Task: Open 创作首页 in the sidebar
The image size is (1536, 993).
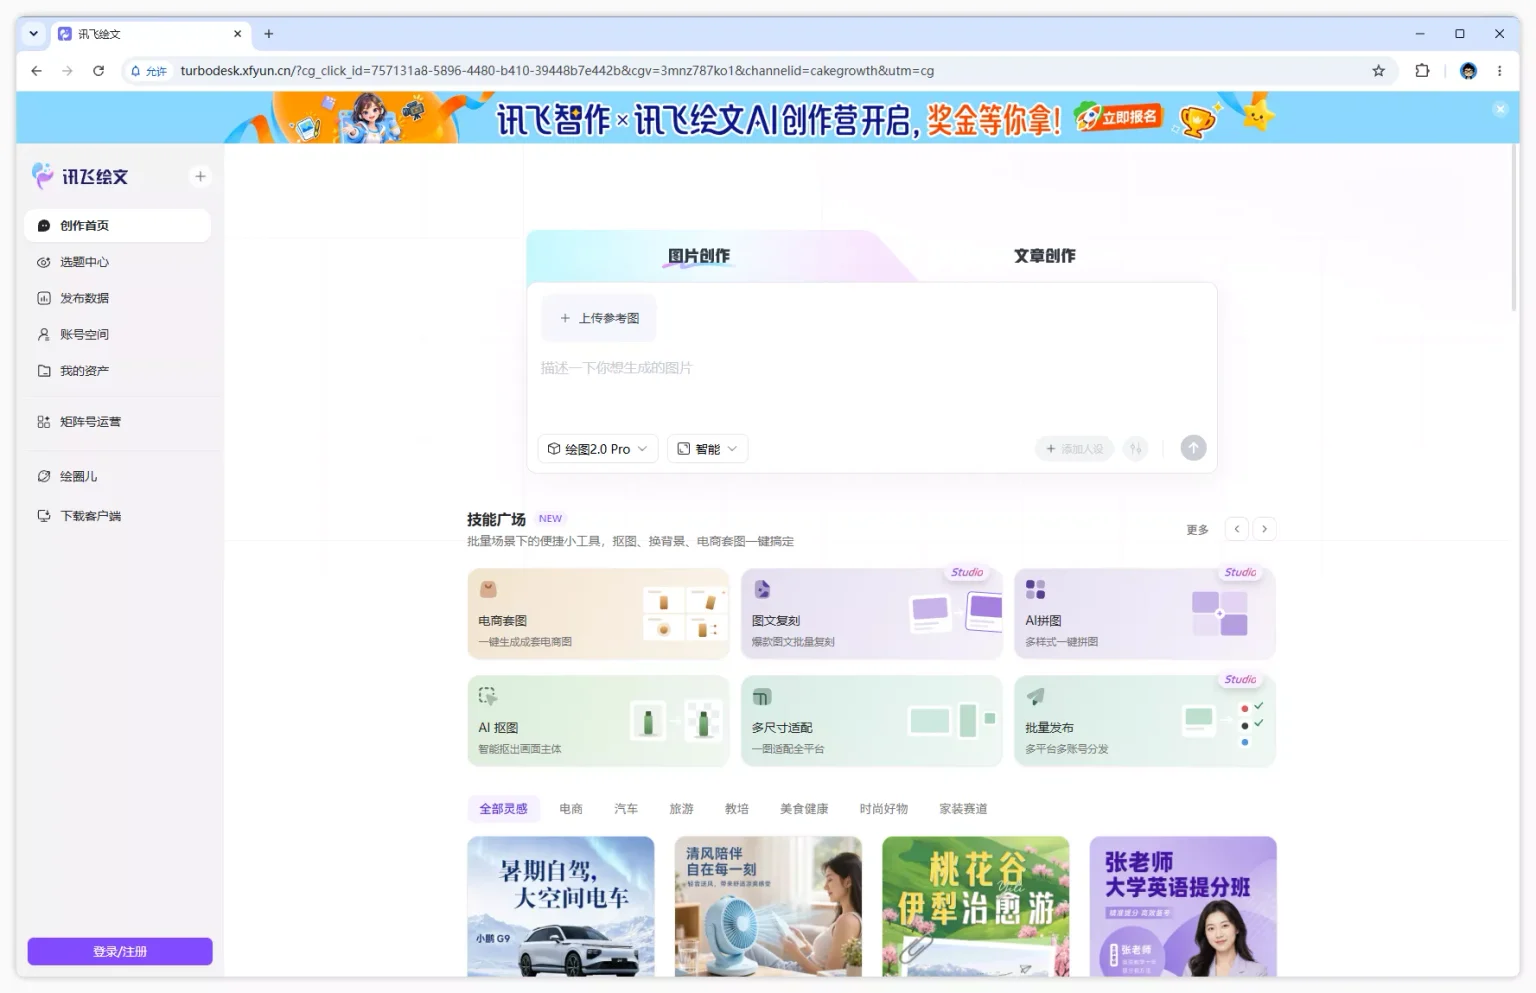Action: 117,226
